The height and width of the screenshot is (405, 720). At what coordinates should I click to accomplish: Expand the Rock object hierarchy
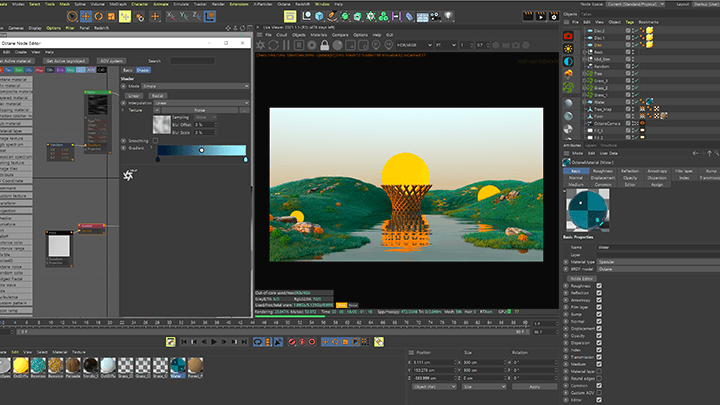pos(585,52)
